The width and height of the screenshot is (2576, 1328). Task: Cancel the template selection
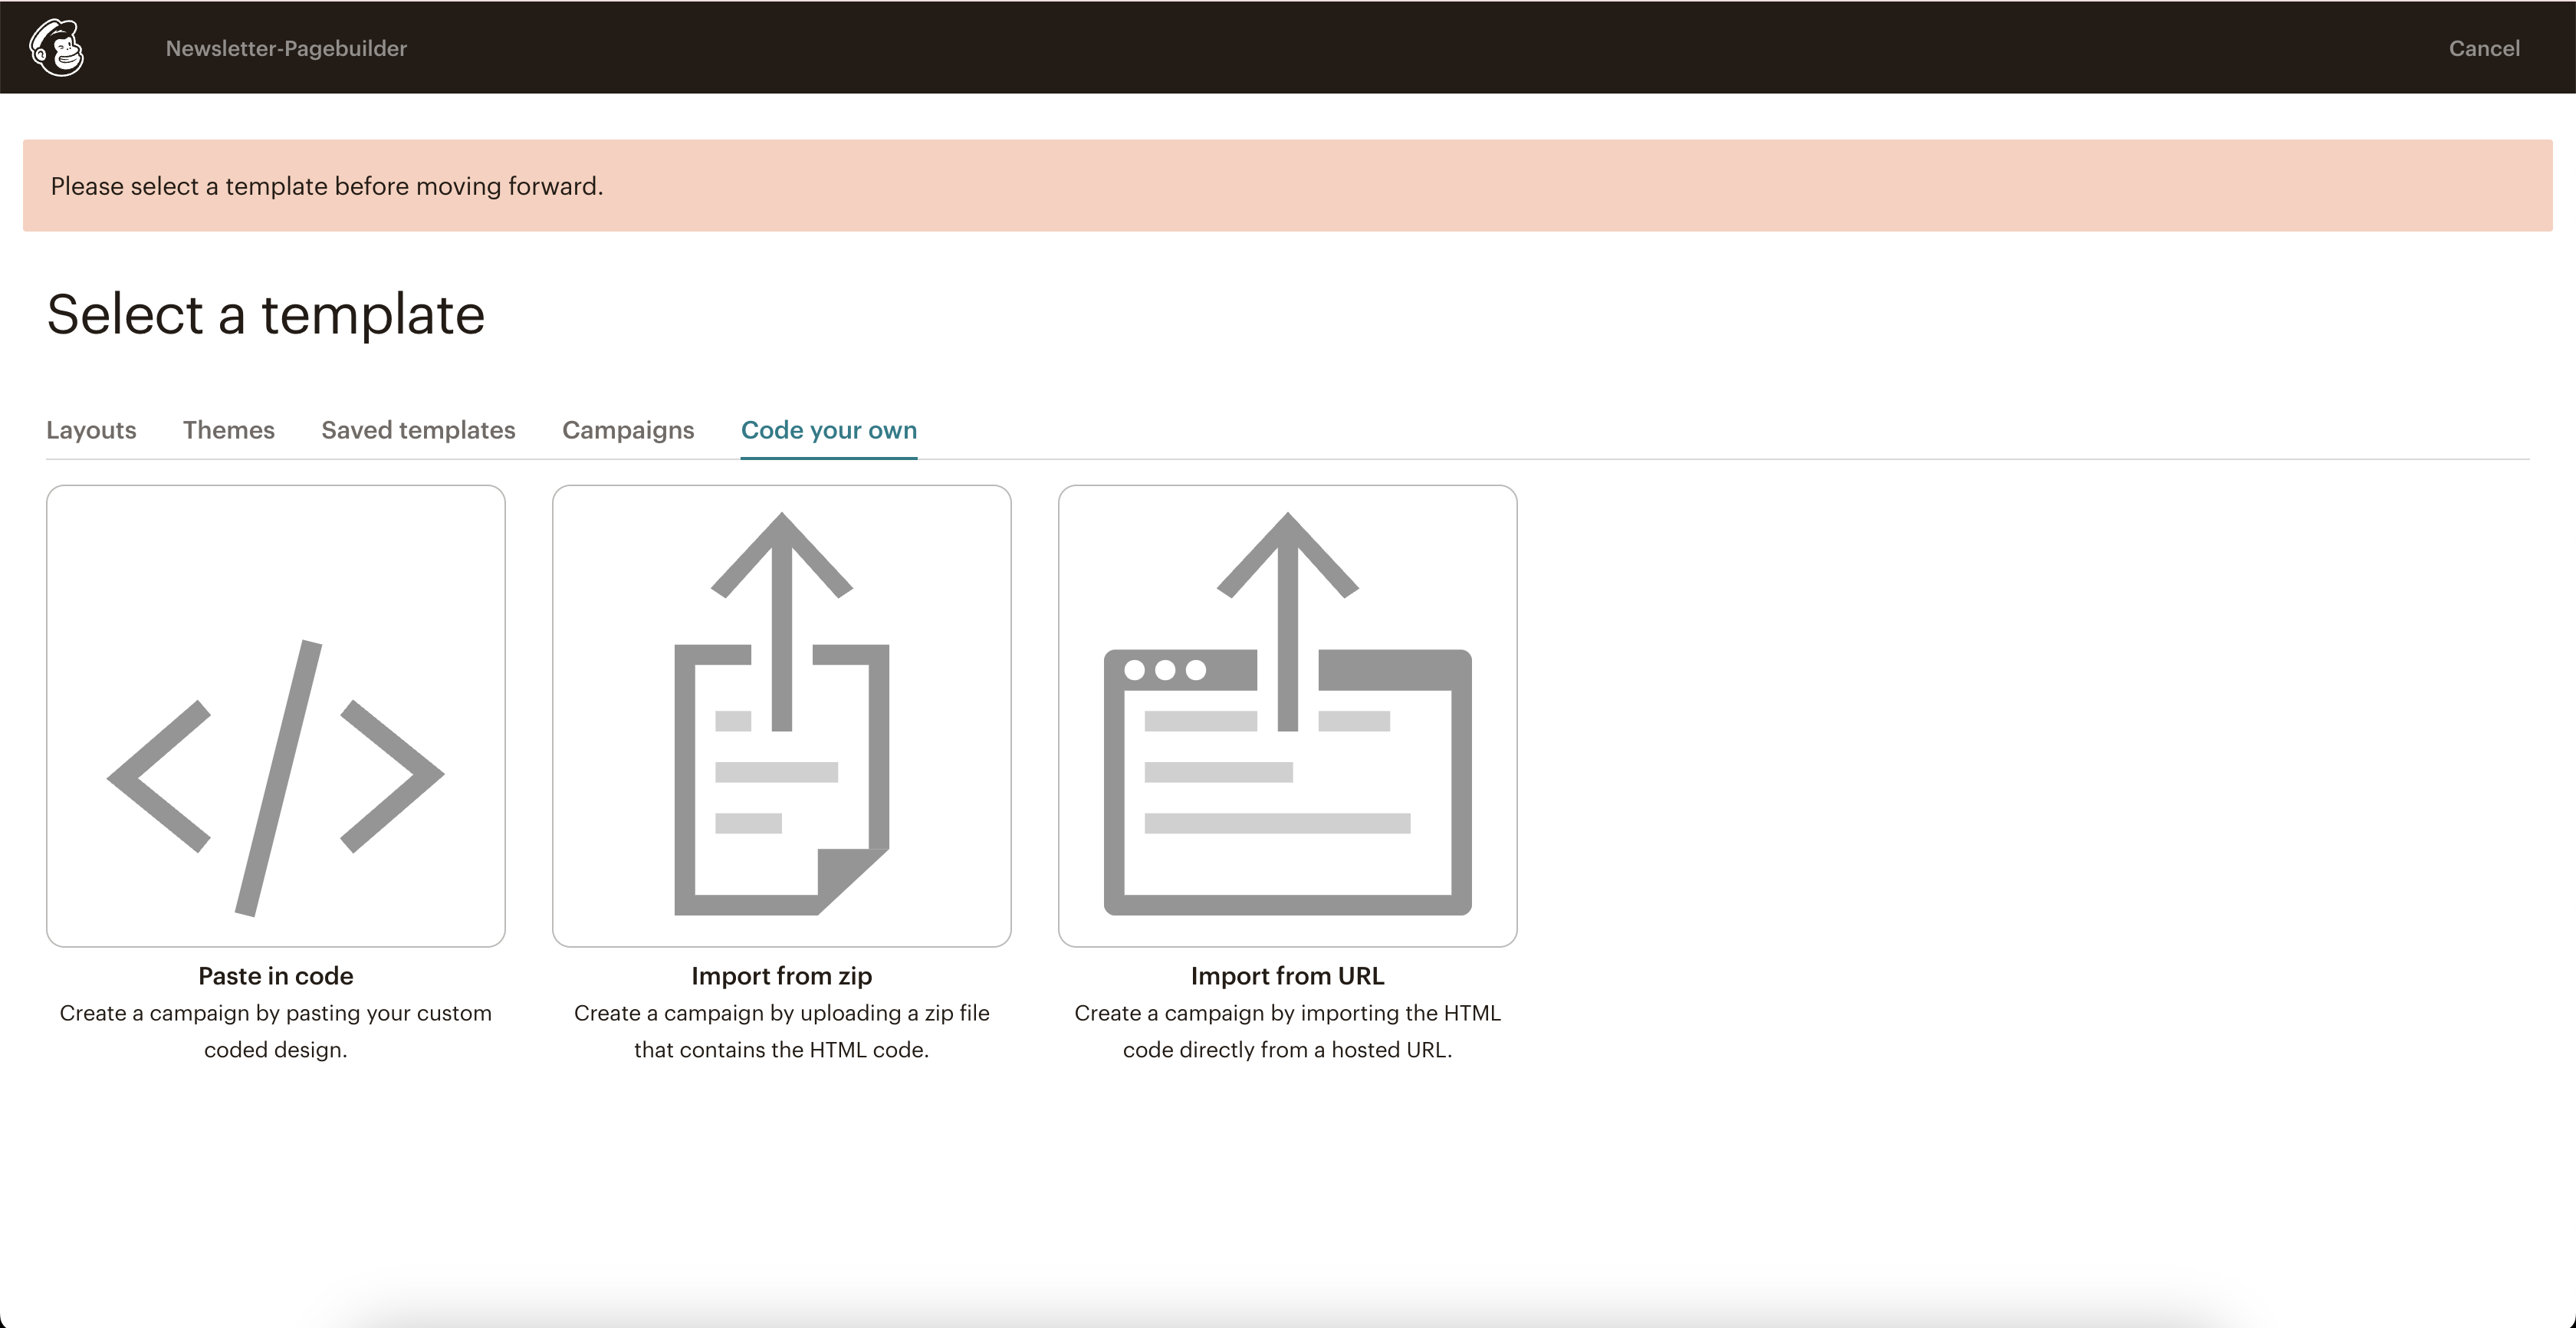tap(2484, 48)
